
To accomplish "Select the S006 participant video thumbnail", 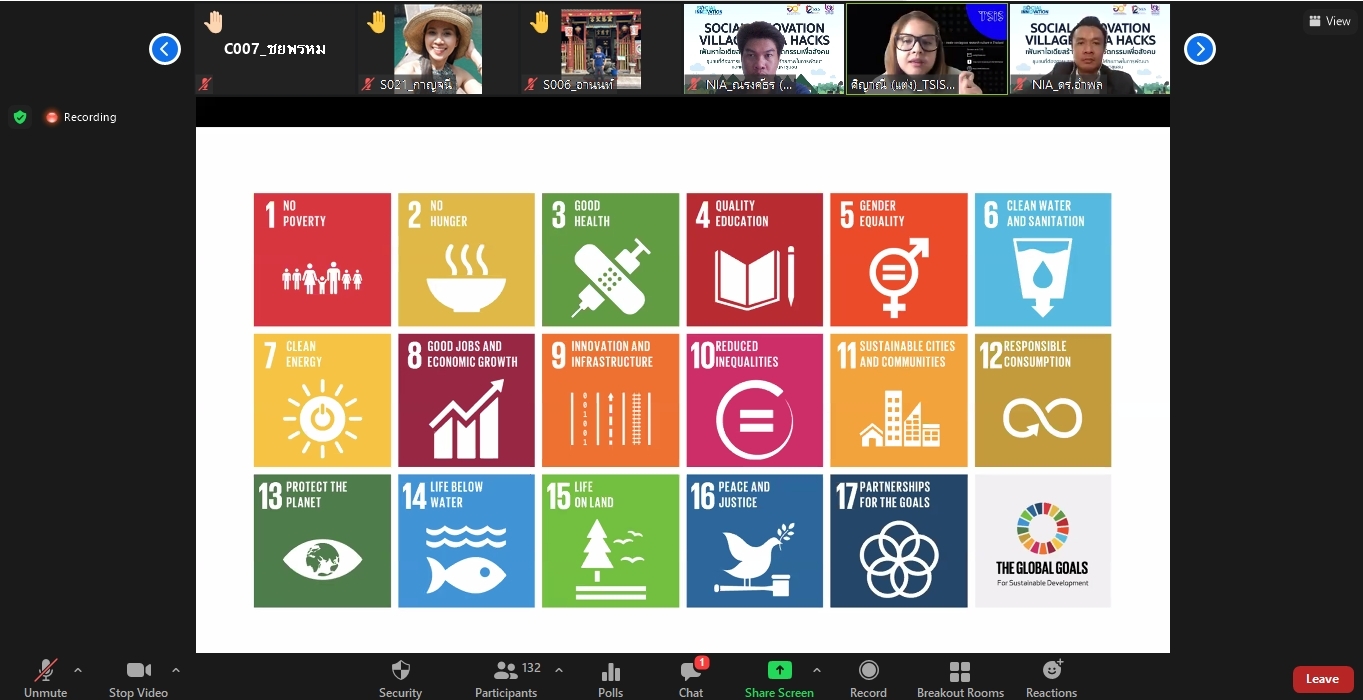I will pyautogui.click(x=601, y=49).
